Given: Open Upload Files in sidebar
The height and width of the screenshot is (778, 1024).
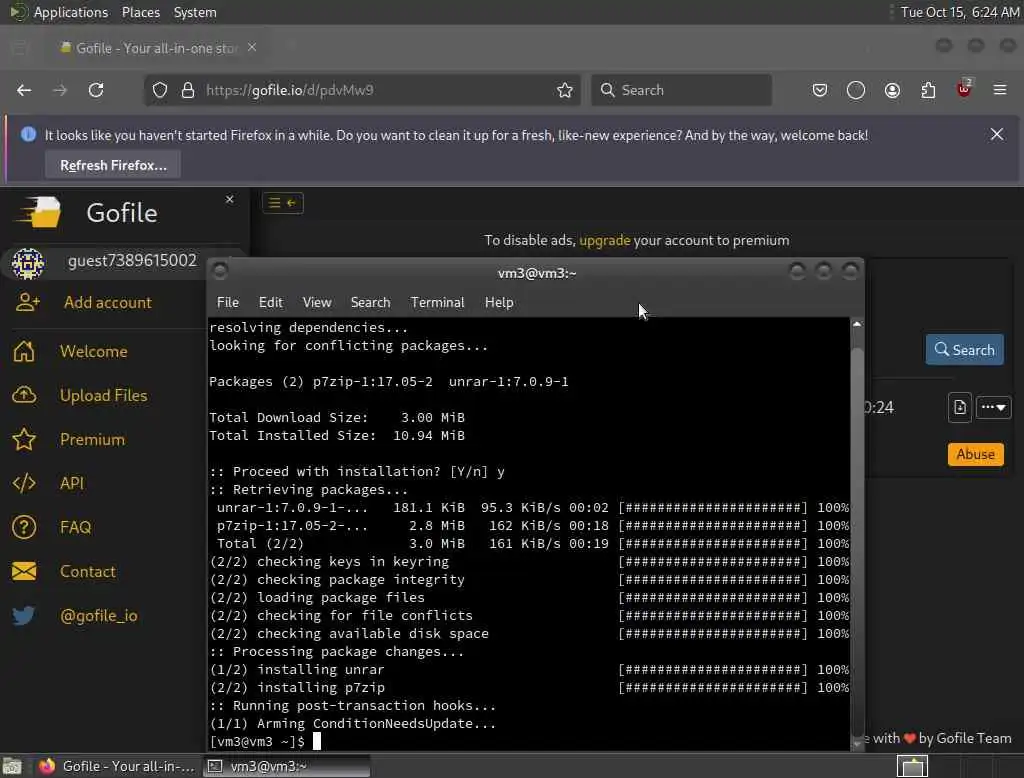Looking at the screenshot, I should tap(103, 395).
